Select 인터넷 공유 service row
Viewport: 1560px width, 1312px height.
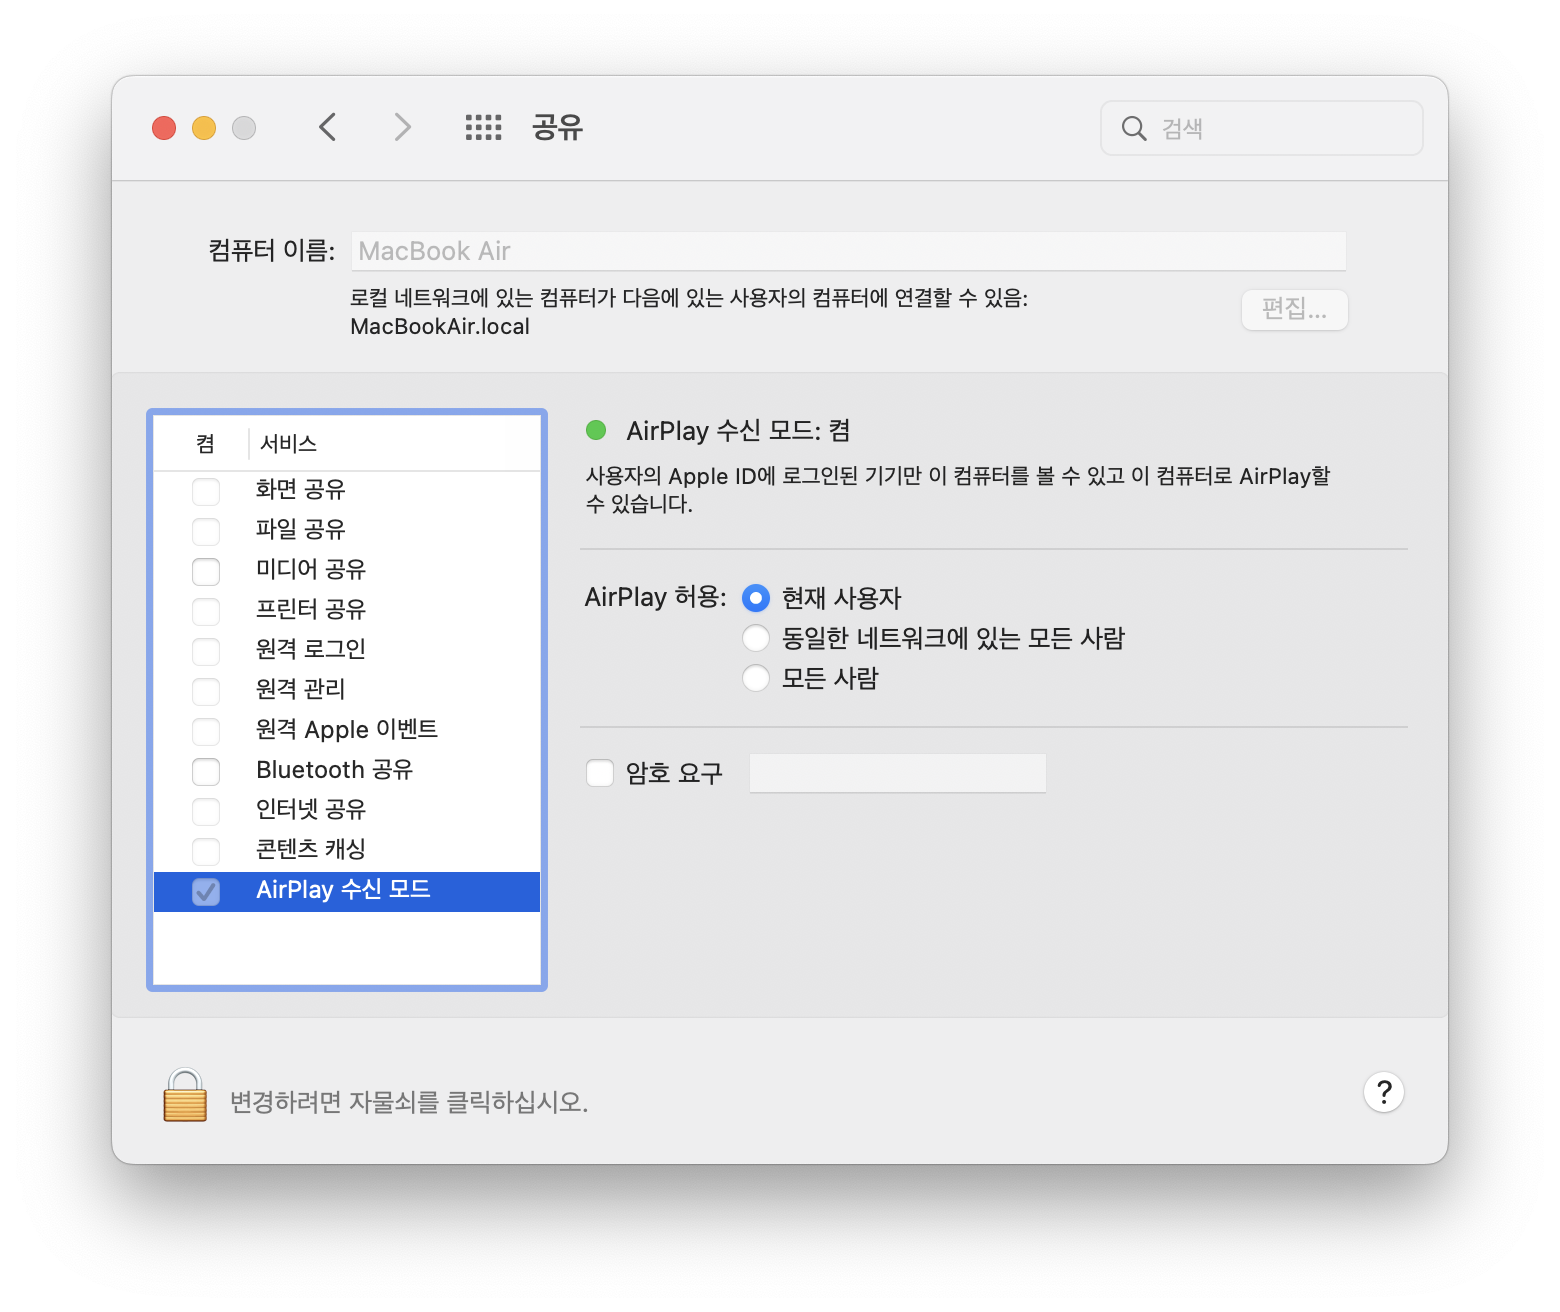(x=347, y=810)
